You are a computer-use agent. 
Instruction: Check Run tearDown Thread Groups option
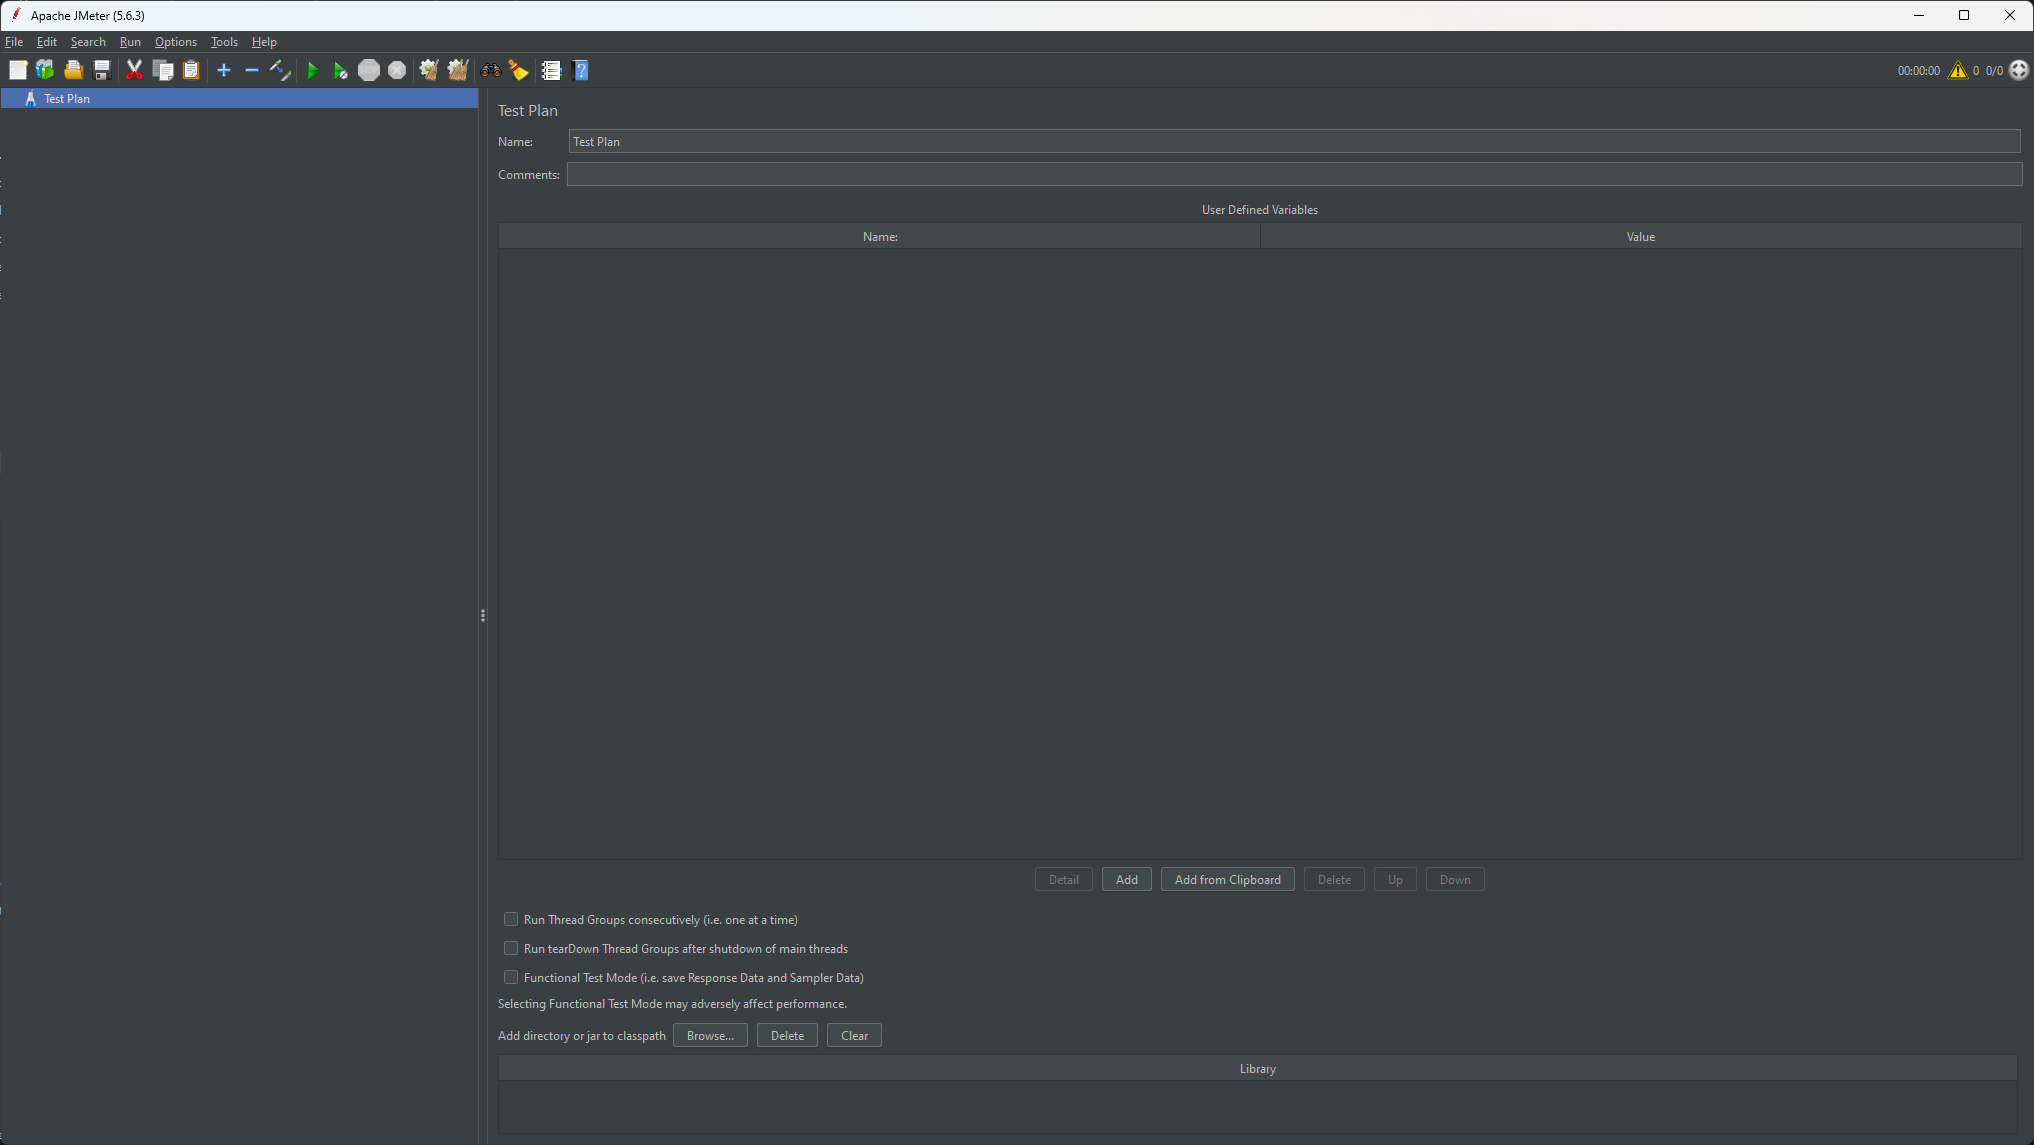point(511,948)
